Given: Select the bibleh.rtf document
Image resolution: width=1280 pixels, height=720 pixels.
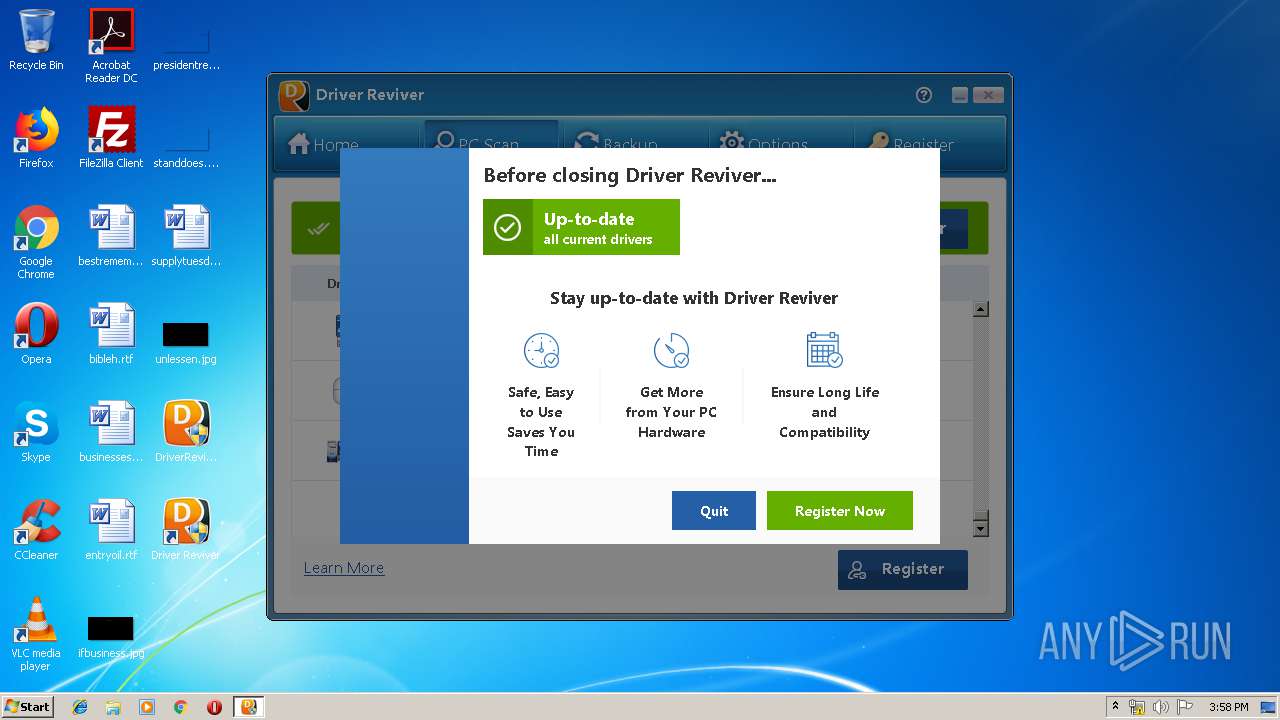Looking at the screenshot, I should 111,334.
